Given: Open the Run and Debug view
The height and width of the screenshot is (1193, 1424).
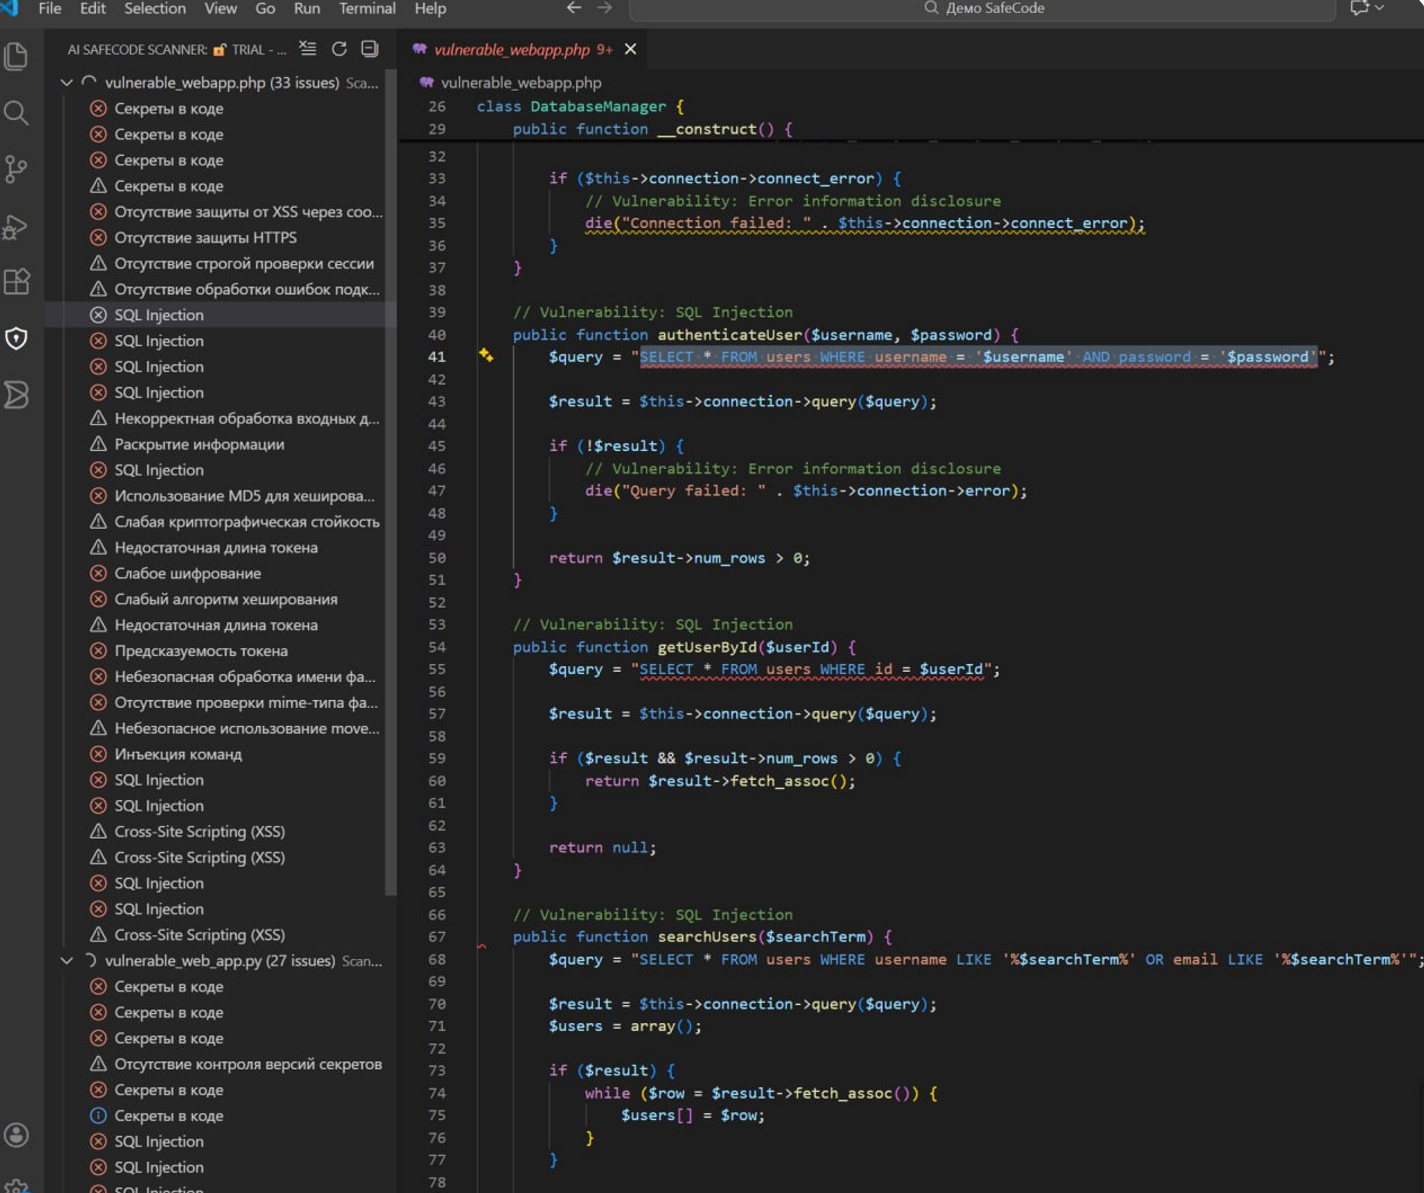Looking at the screenshot, I should (17, 226).
